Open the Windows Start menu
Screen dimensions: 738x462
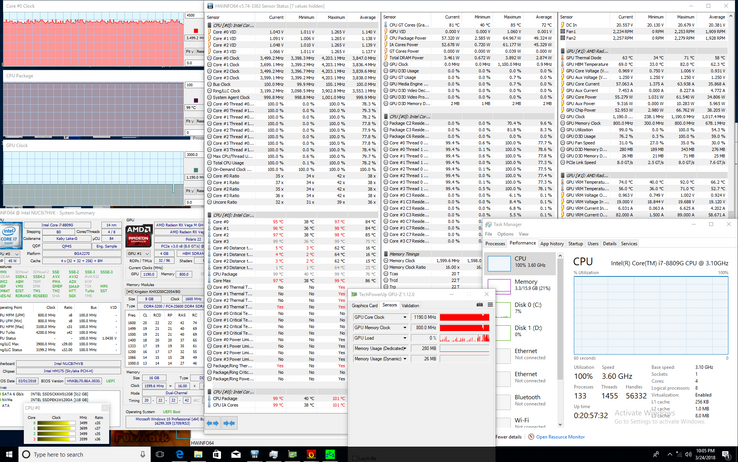tap(9, 454)
